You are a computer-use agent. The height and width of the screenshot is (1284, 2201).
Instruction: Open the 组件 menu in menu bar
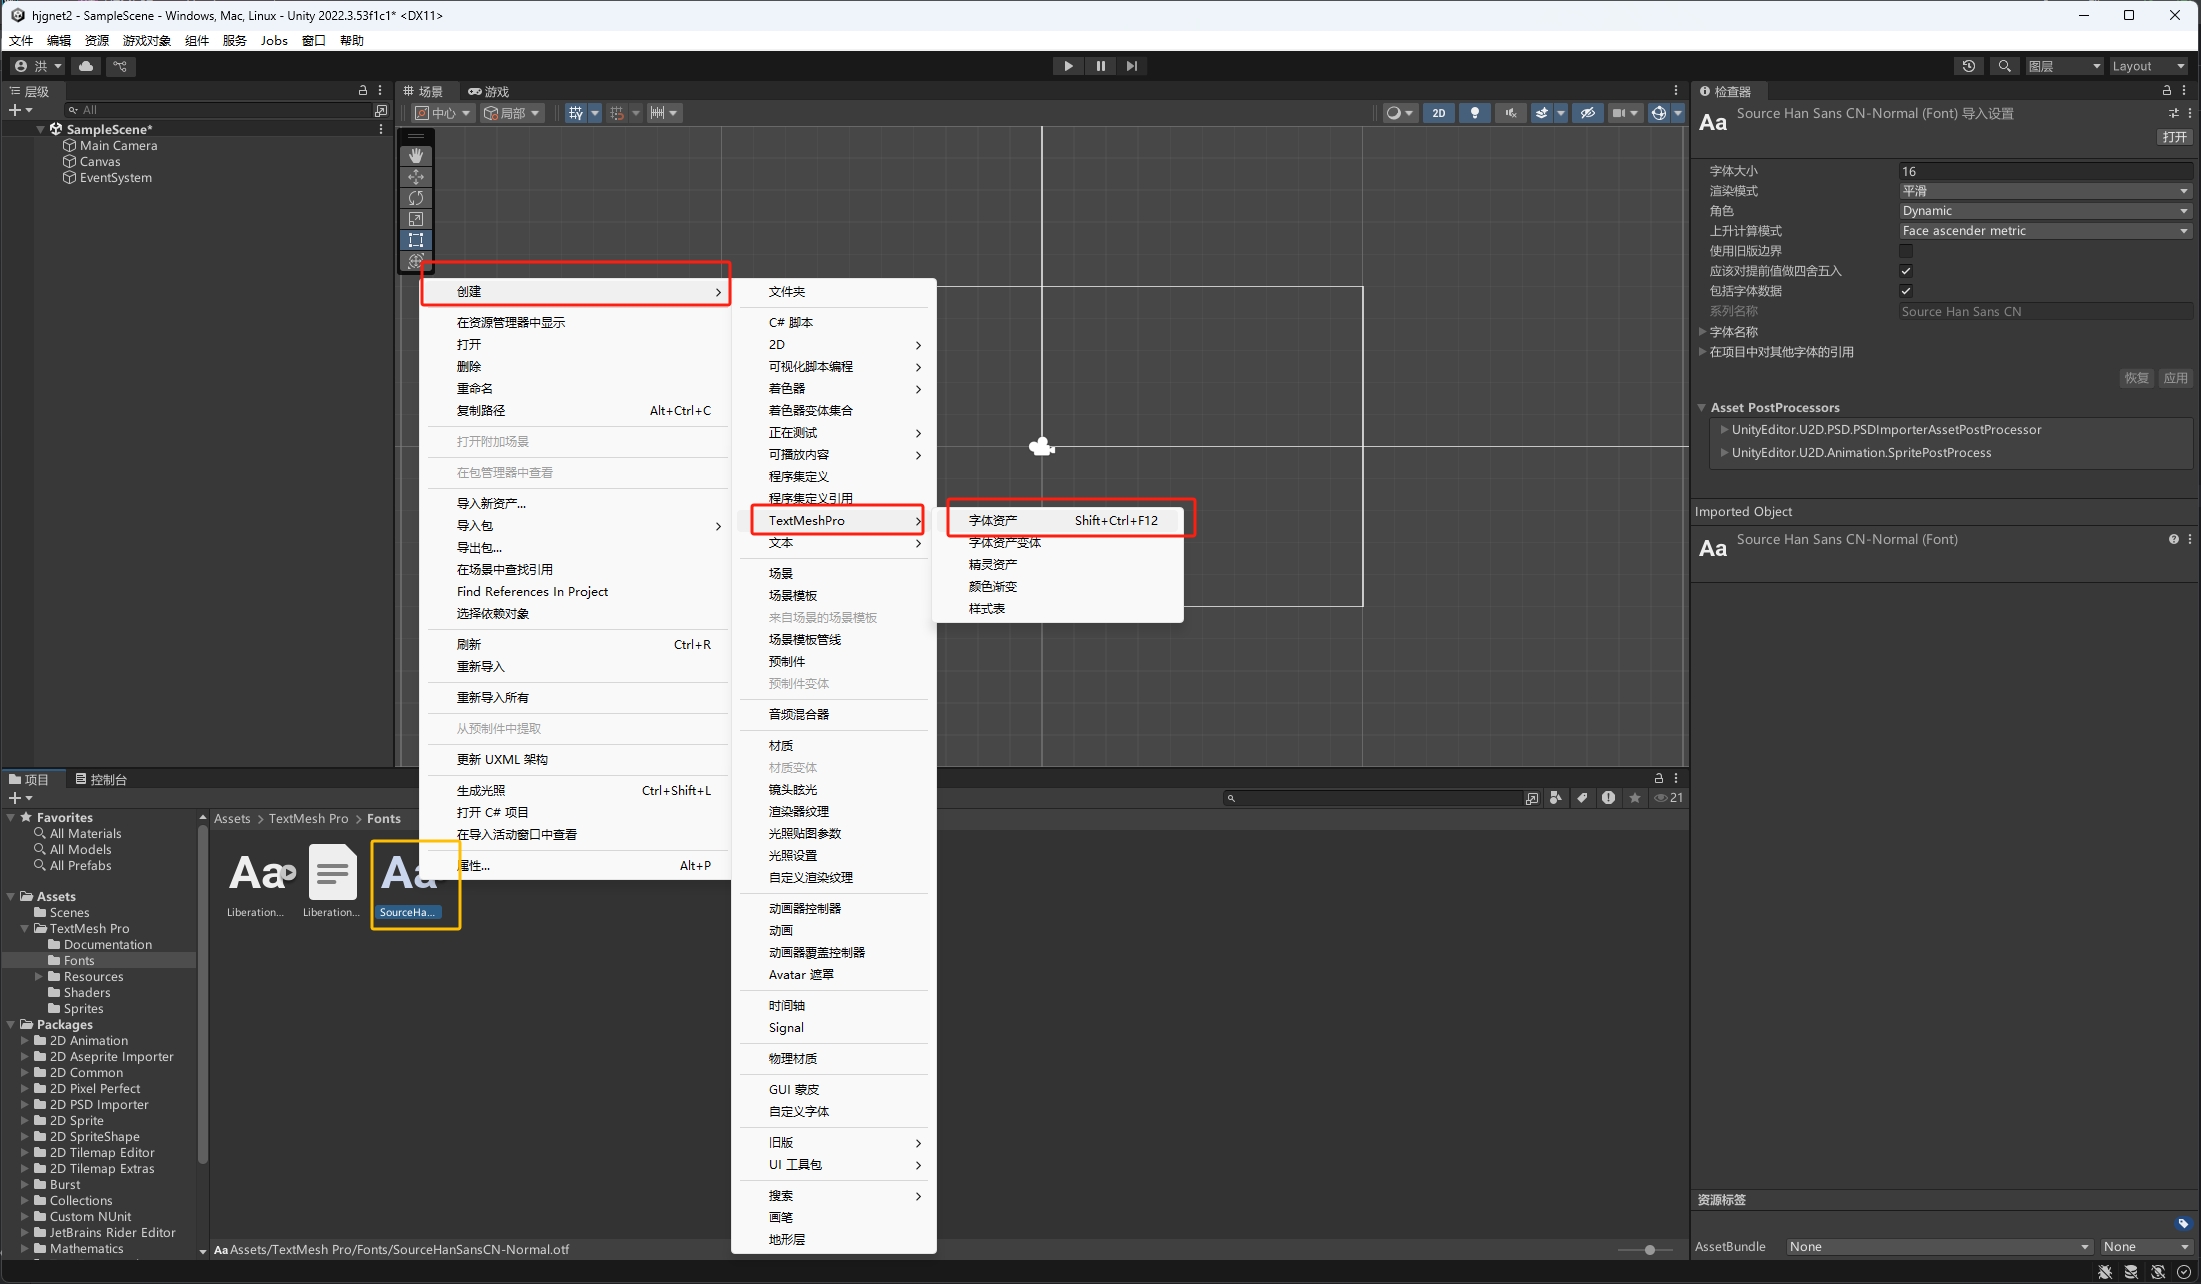[197, 41]
